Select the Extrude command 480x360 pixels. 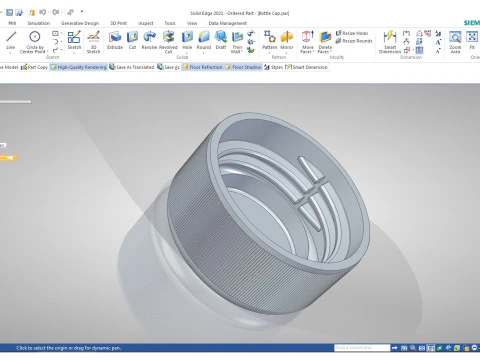click(x=115, y=40)
